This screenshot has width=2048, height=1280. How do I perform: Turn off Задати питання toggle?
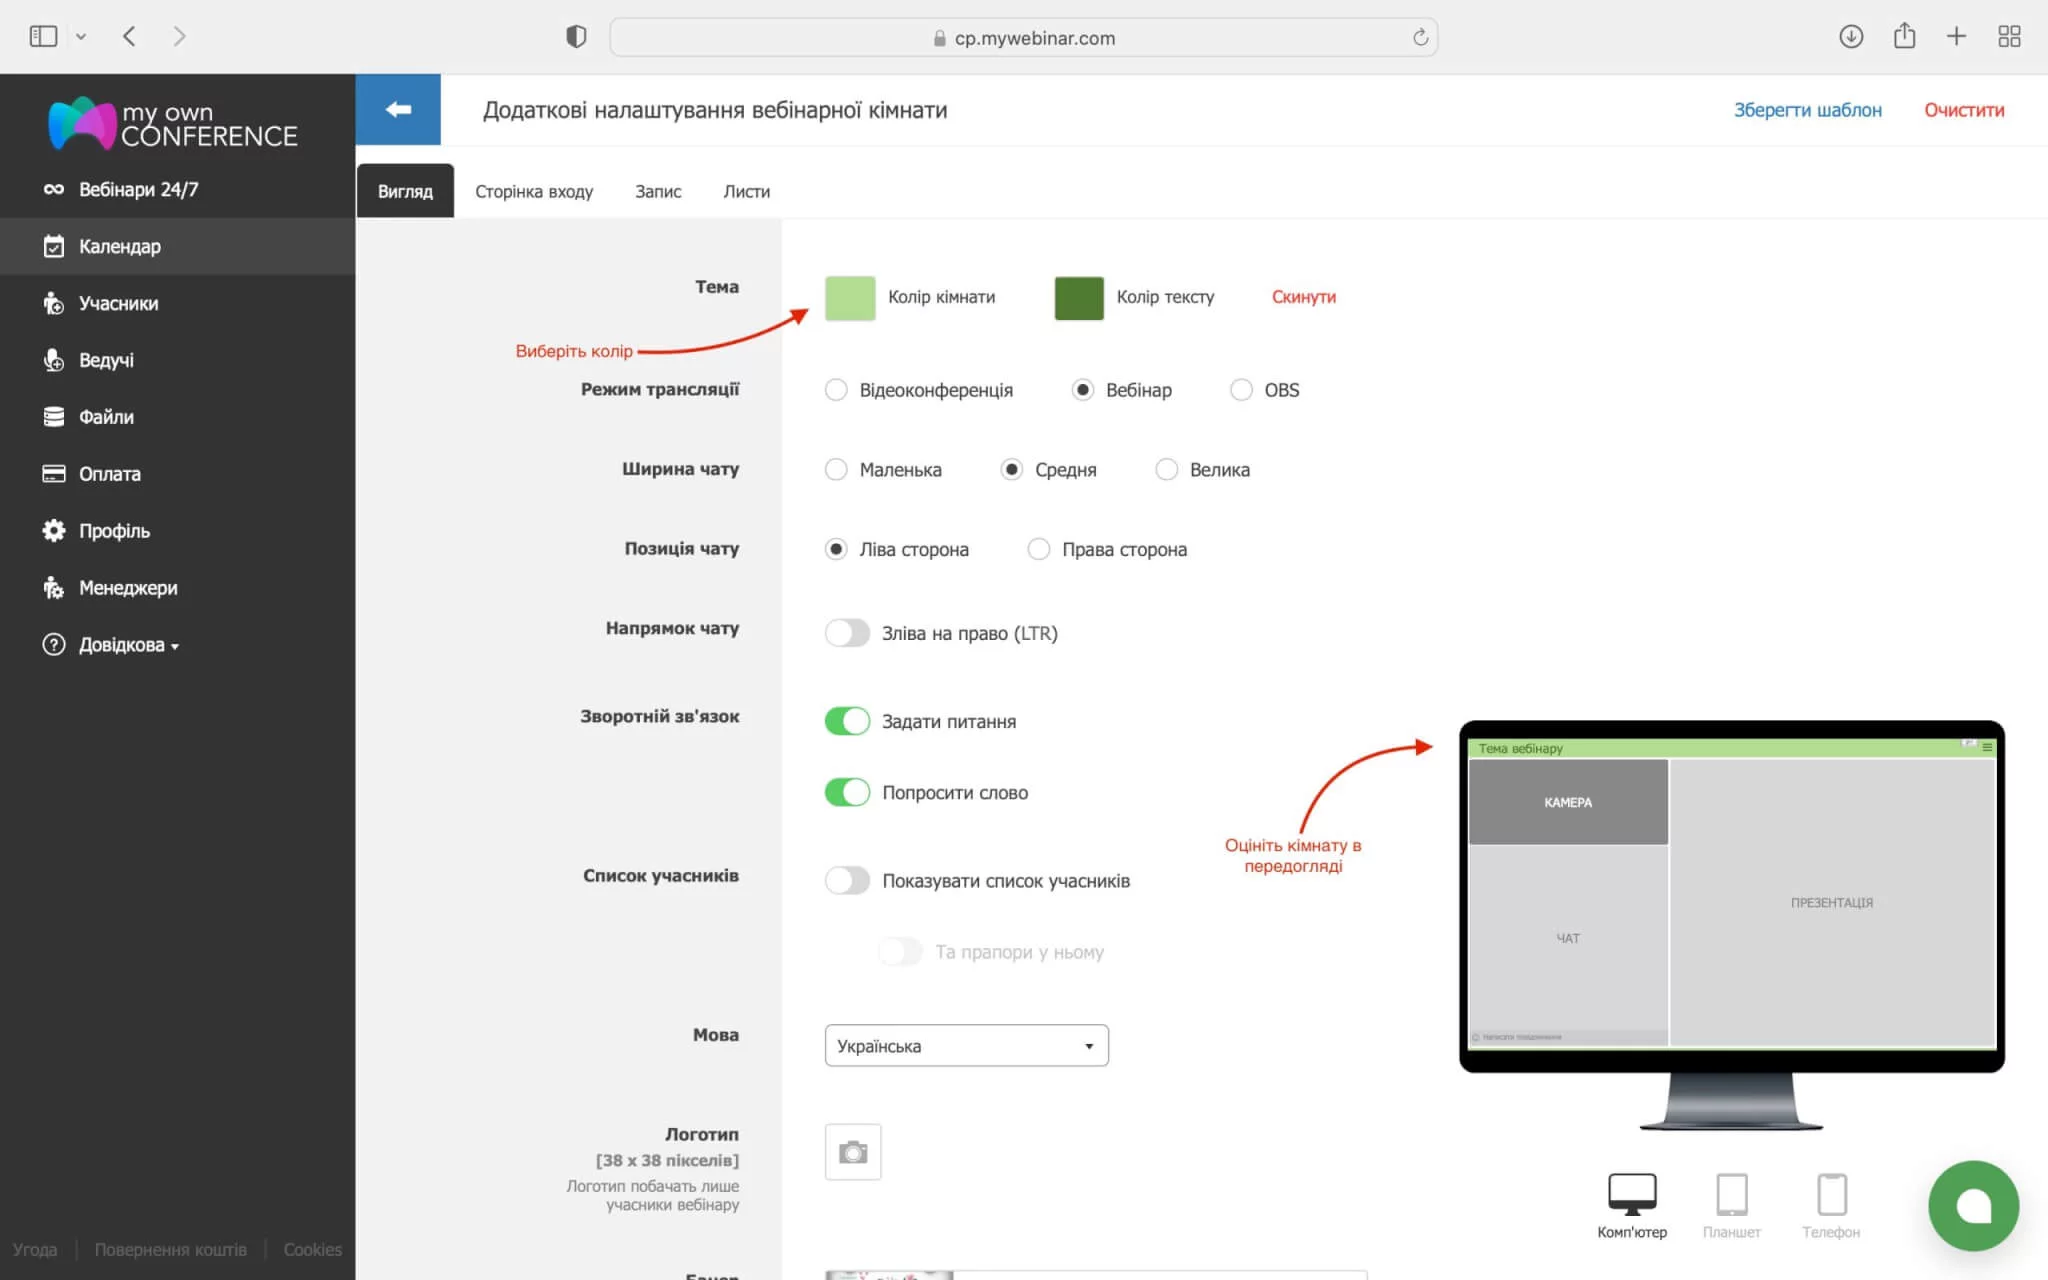pyautogui.click(x=847, y=721)
